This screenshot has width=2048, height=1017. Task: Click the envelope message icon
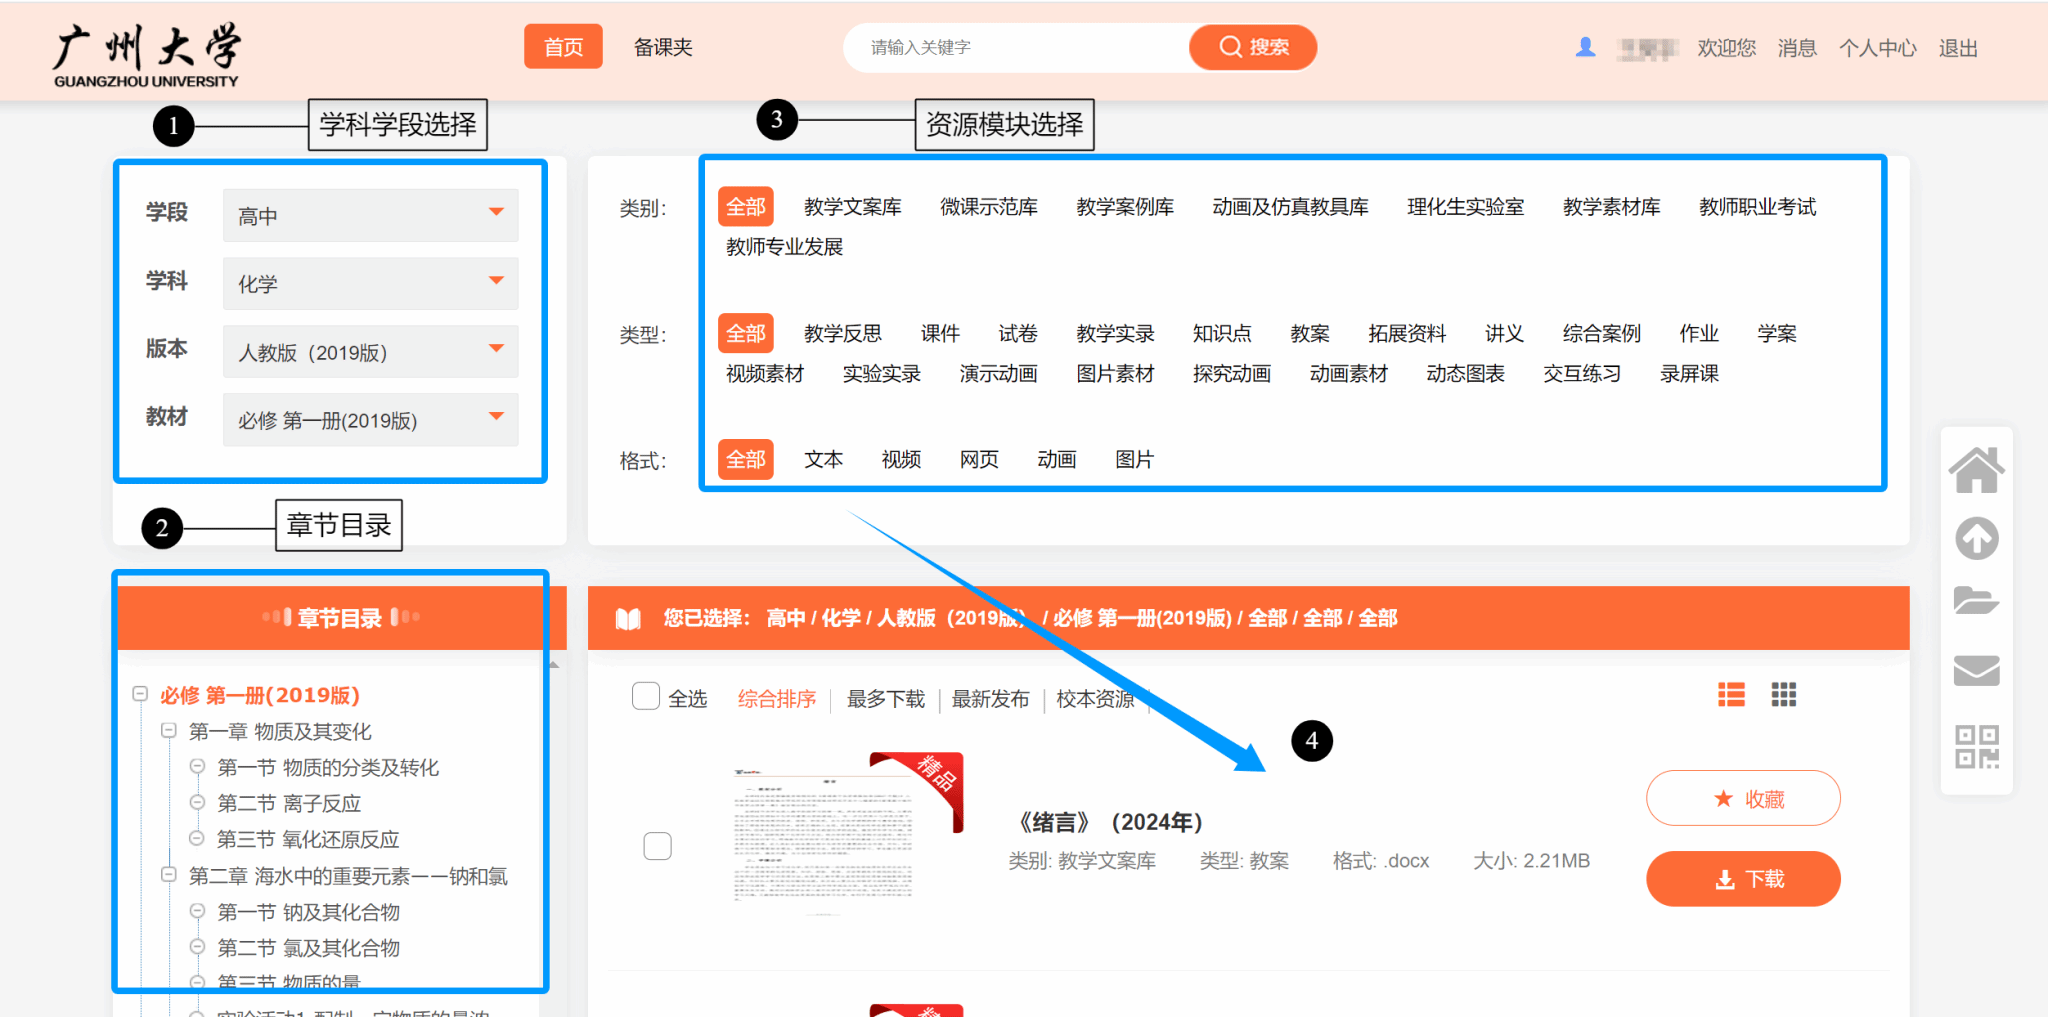(1976, 670)
